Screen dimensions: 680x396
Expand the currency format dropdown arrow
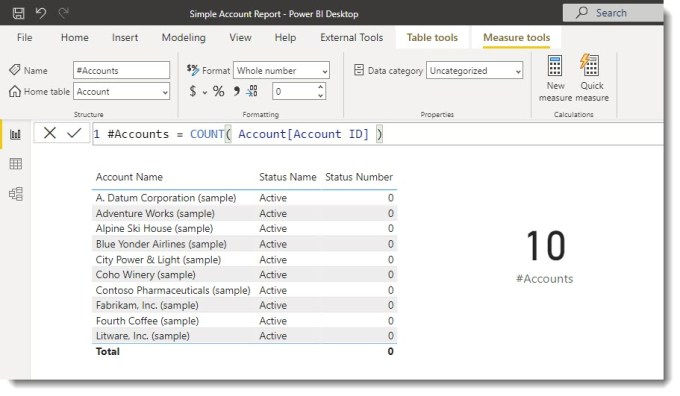205,92
